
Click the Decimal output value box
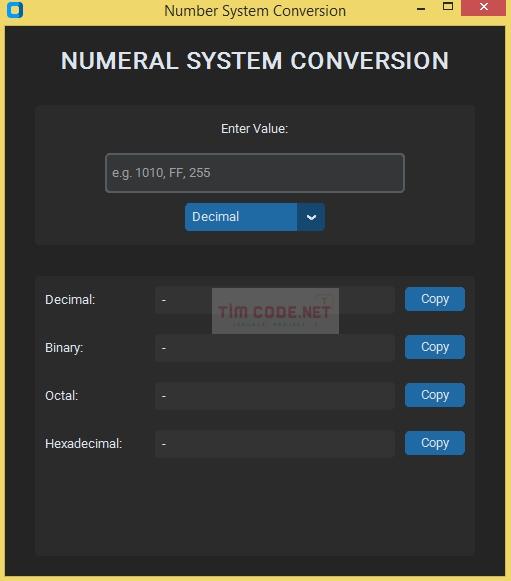[x=275, y=300]
